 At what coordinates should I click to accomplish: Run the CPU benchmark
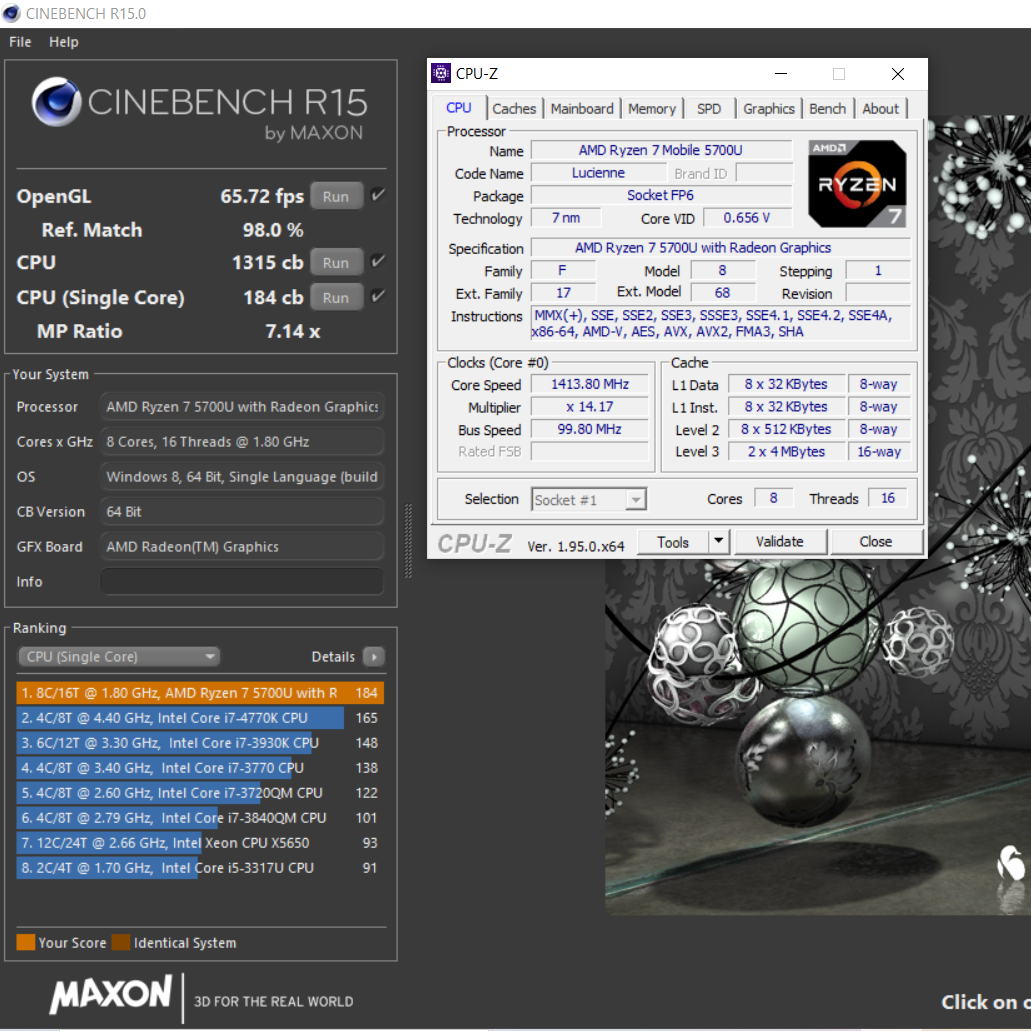click(336, 262)
